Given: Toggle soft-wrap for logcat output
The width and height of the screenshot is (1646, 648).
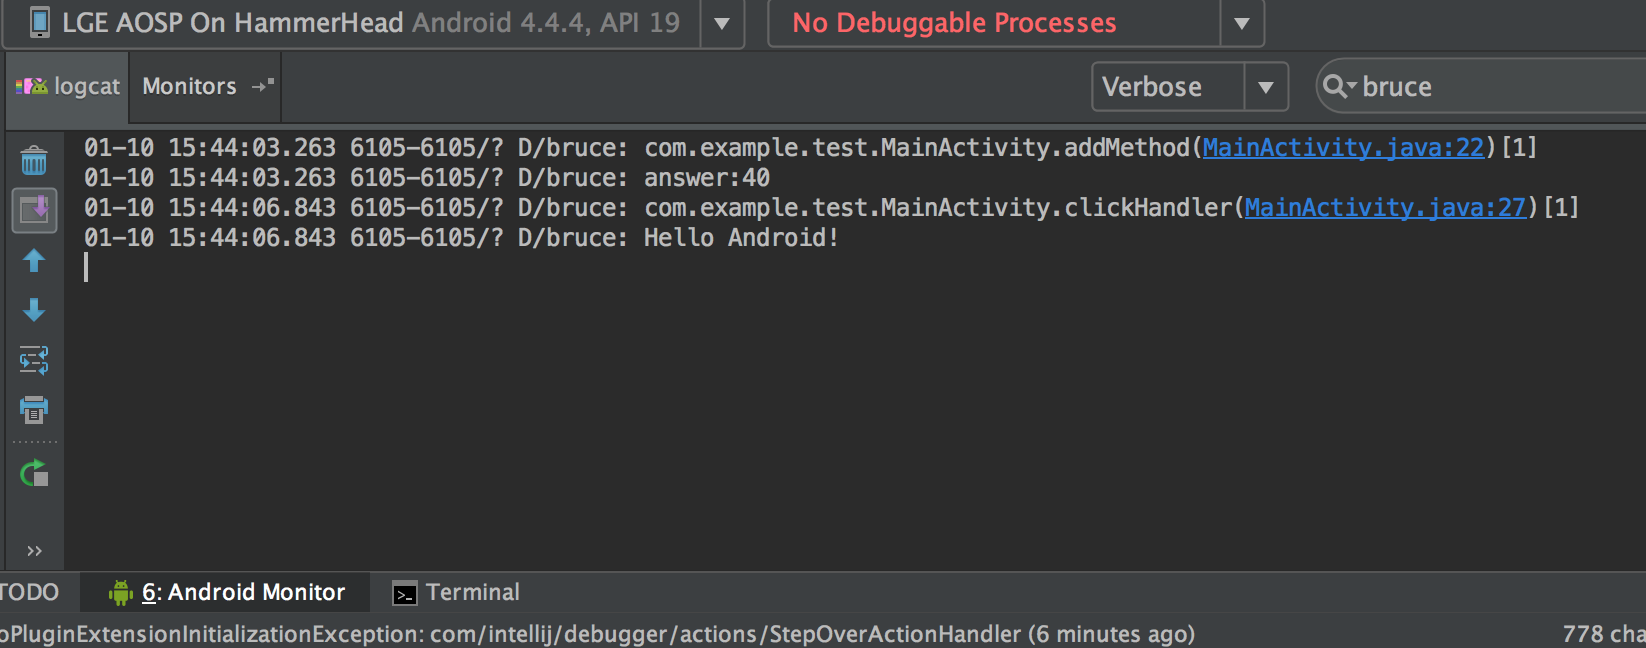Looking at the screenshot, I should tap(34, 360).
